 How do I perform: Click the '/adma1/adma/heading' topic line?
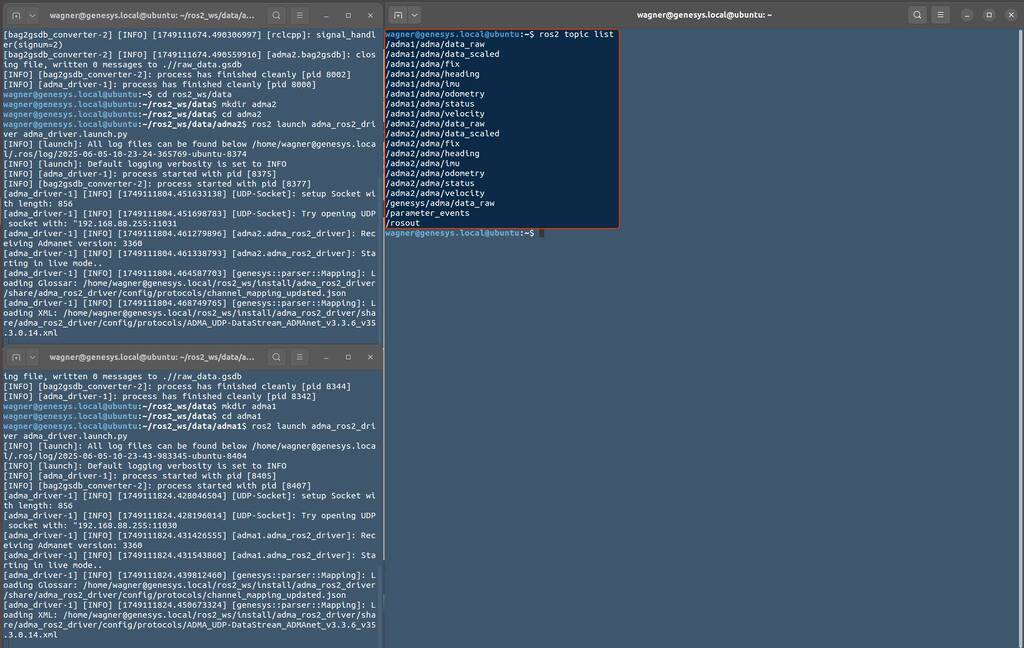pyautogui.click(x=433, y=74)
